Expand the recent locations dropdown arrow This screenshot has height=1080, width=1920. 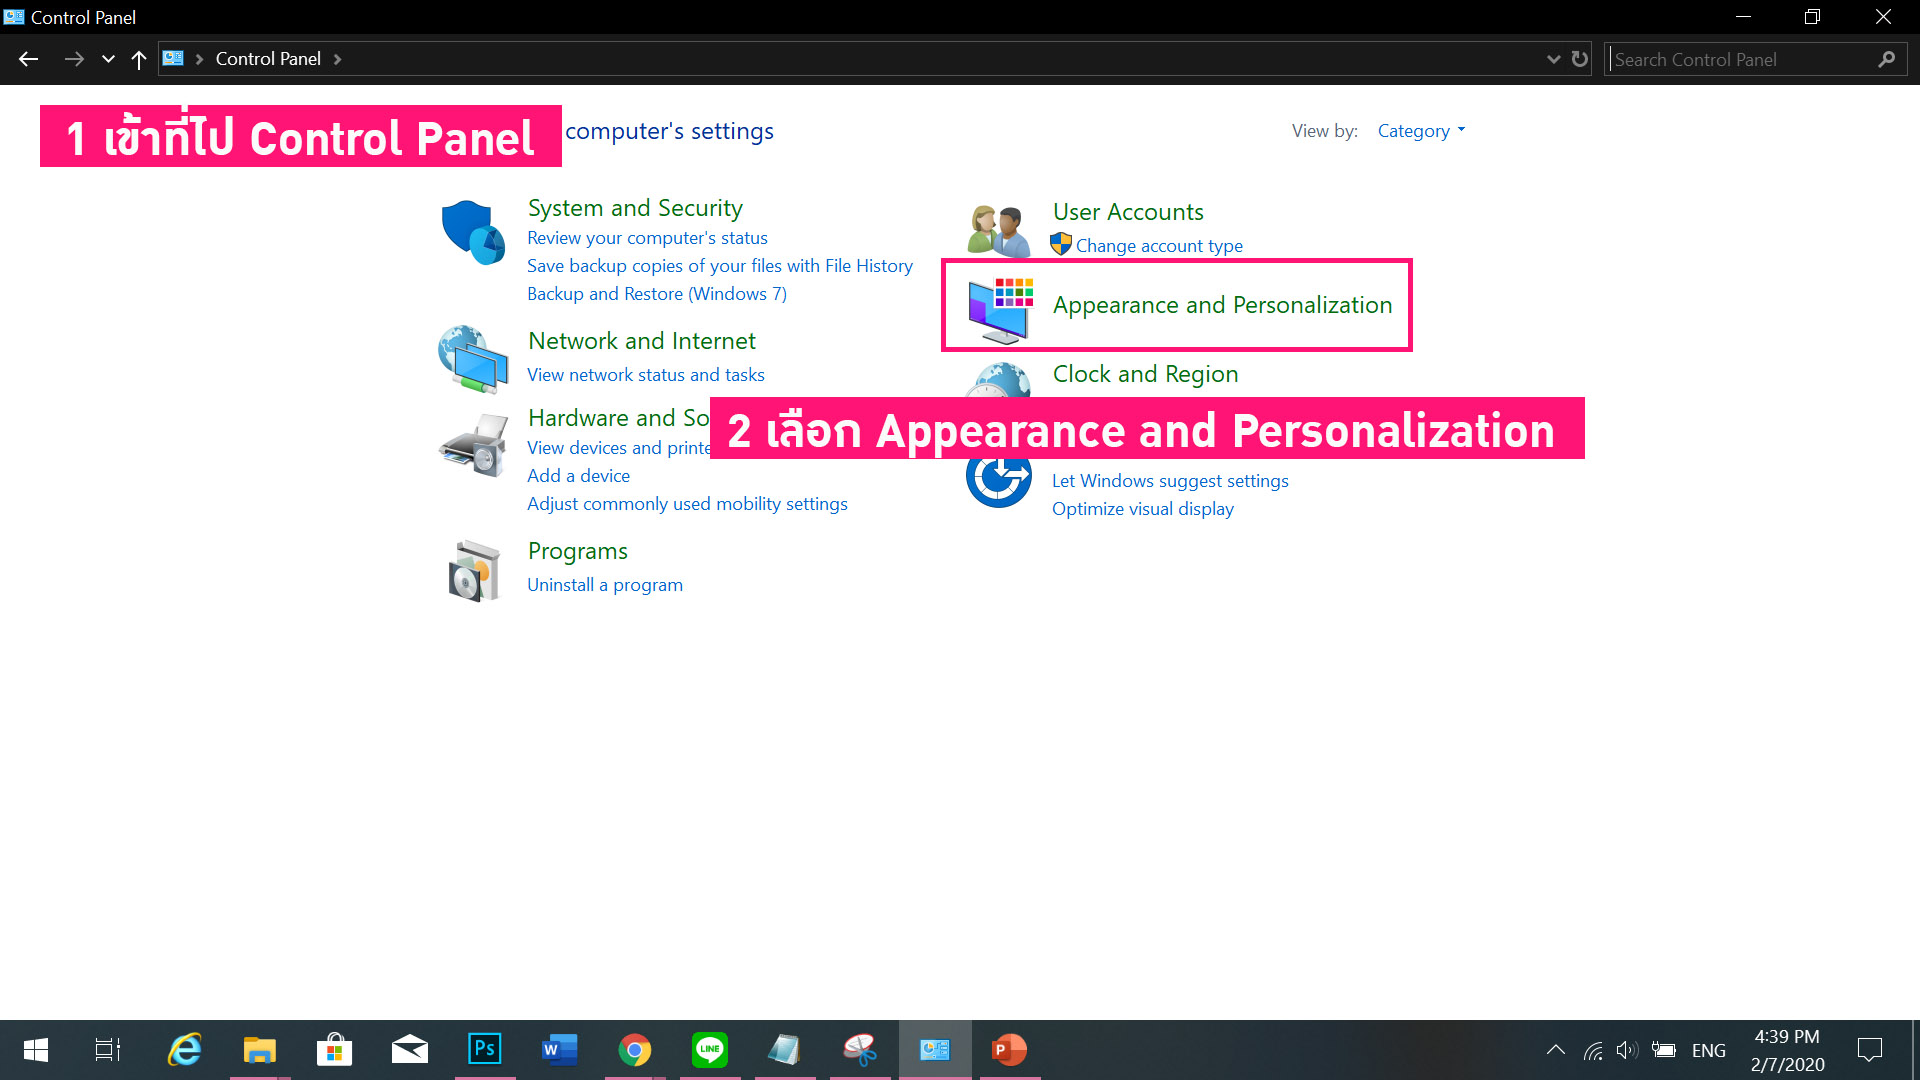[x=108, y=59]
